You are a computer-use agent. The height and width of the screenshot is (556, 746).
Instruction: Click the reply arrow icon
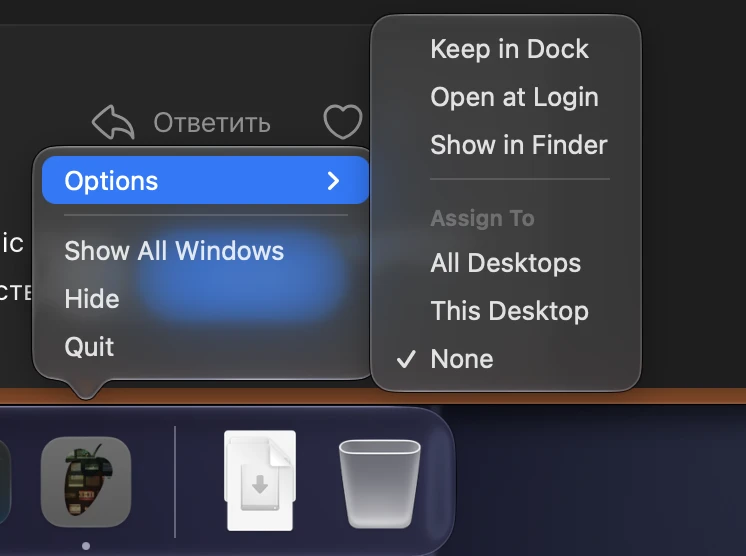click(x=113, y=122)
